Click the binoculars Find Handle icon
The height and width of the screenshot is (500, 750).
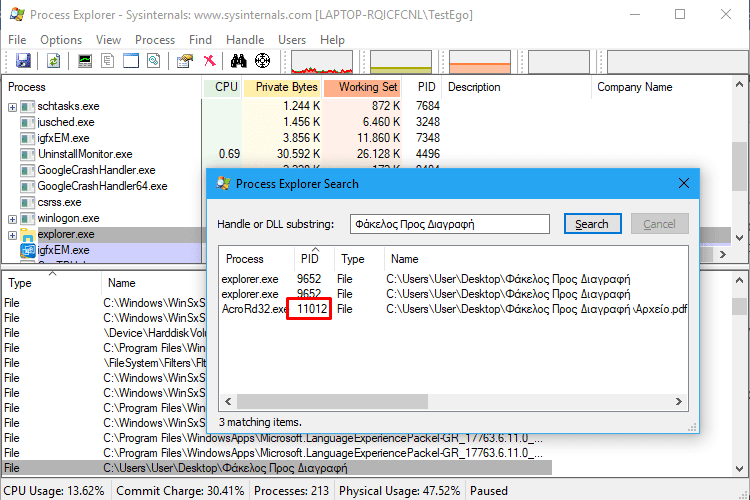click(238, 61)
